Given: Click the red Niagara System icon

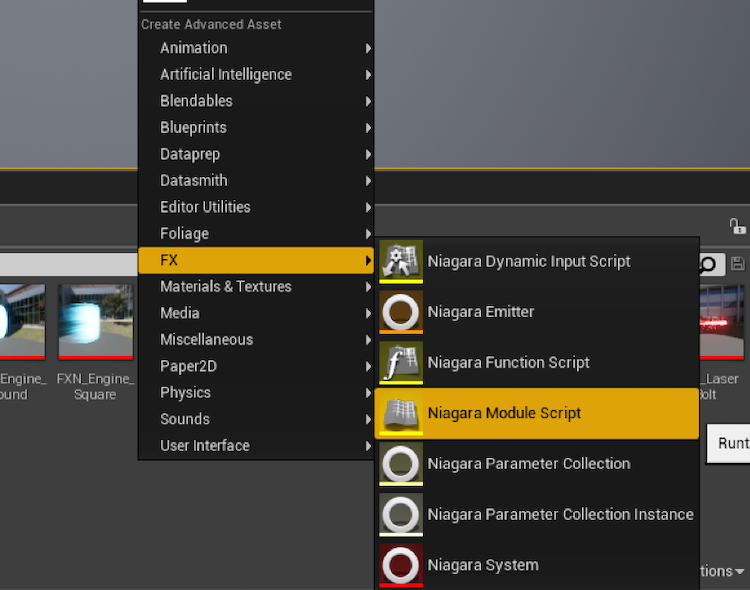Looking at the screenshot, I should [401, 565].
